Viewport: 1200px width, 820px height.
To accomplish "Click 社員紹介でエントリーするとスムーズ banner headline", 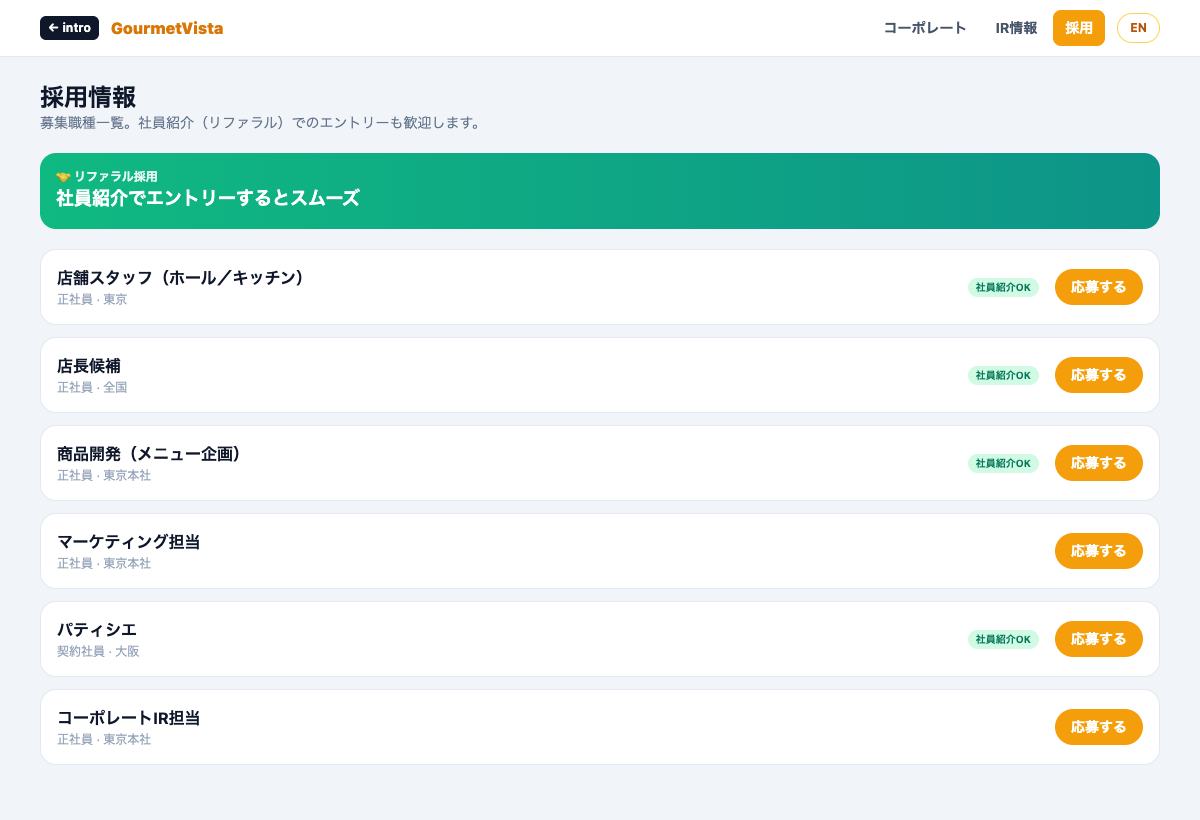I will [x=208, y=198].
